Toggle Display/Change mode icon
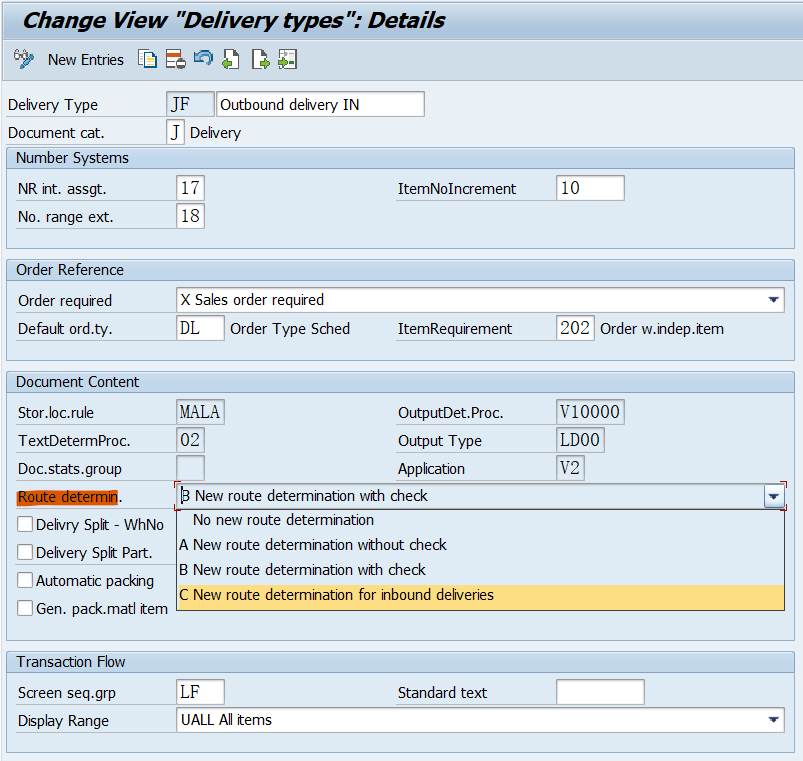The height and width of the screenshot is (761, 803). point(22,60)
